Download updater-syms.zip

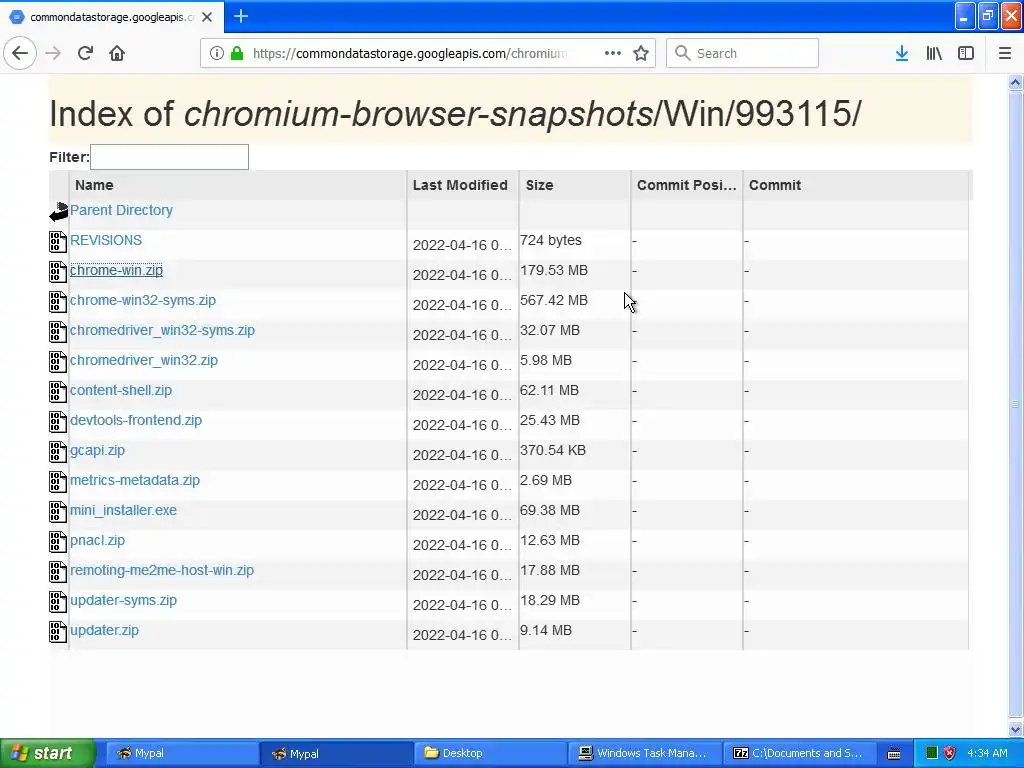(123, 601)
